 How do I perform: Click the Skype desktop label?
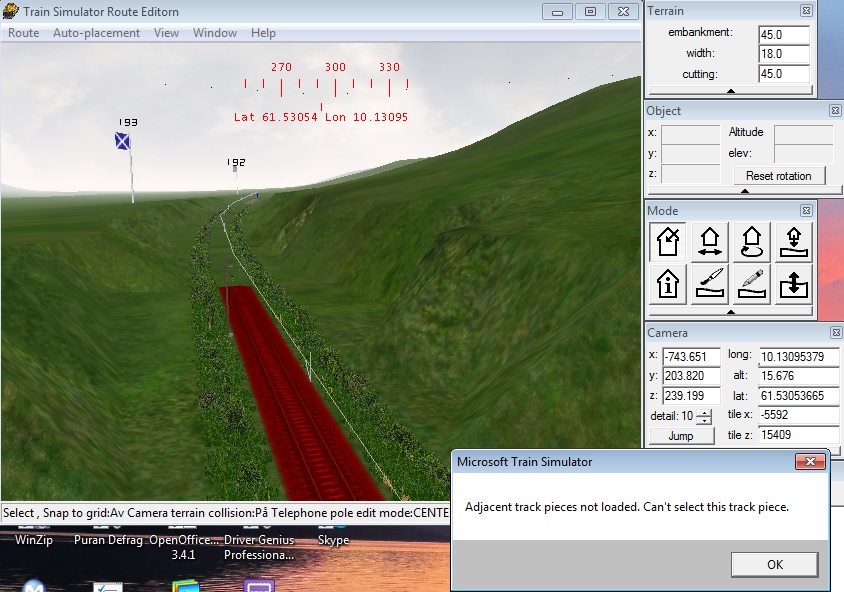[333, 540]
